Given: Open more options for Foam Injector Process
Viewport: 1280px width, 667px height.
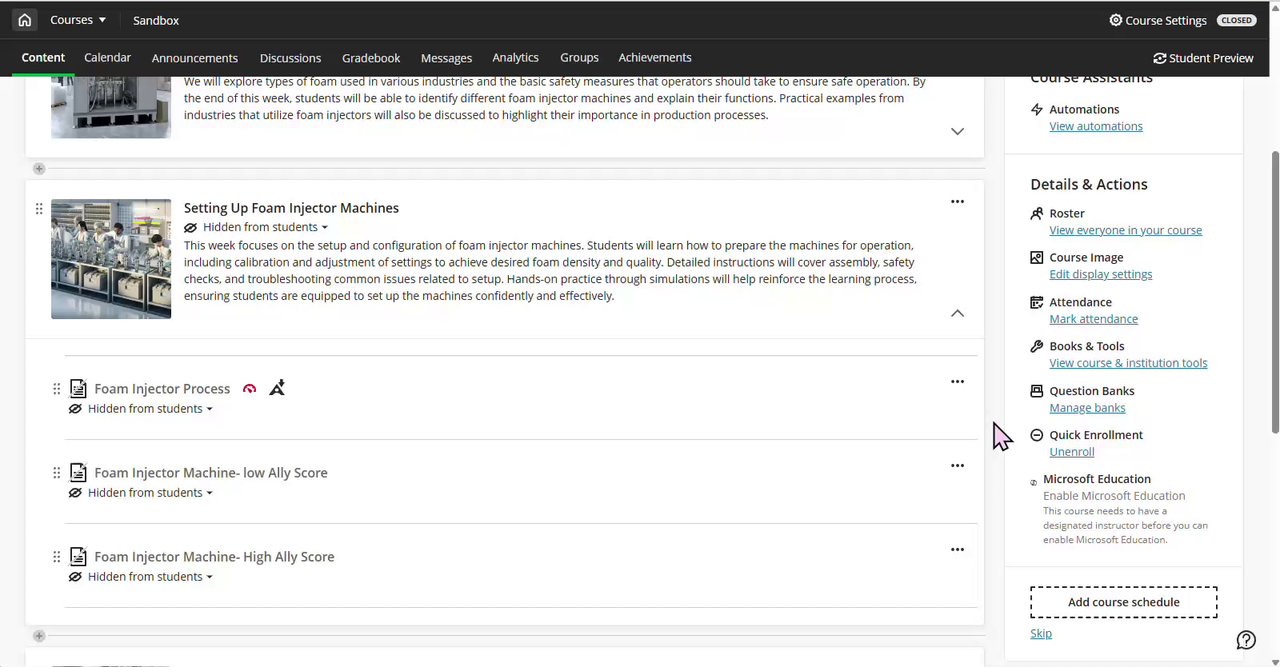Looking at the screenshot, I should coord(957,381).
